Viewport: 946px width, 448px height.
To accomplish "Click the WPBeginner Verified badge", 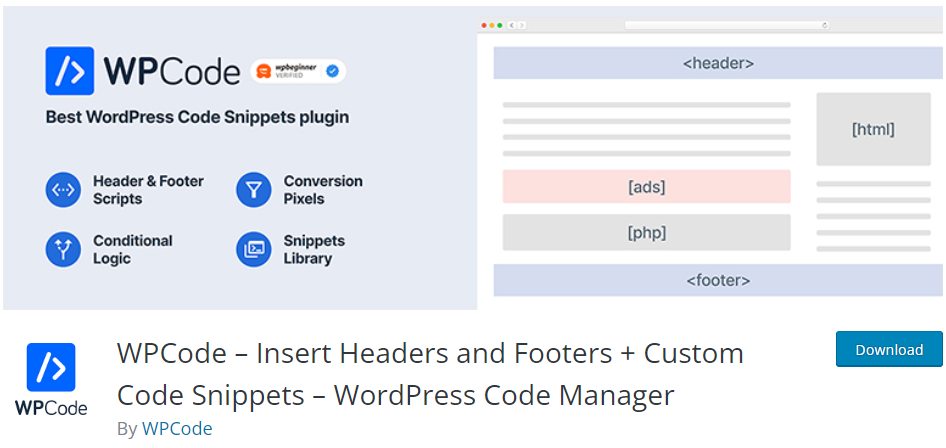I will (x=298, y=71).
